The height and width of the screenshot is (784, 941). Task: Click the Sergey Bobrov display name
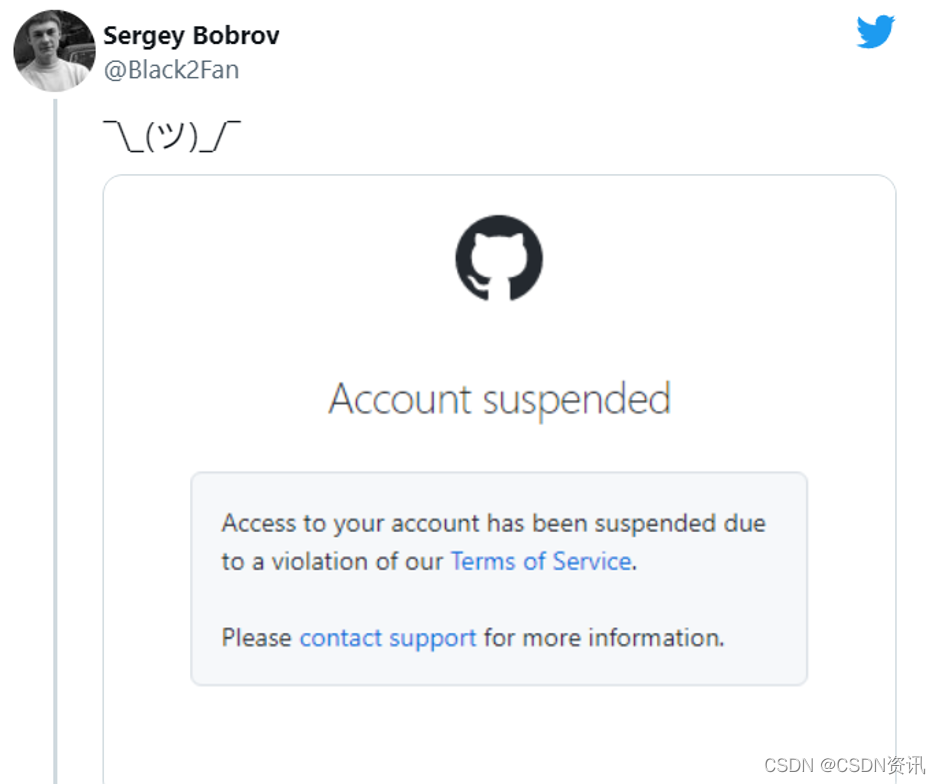tap(191, 36)
